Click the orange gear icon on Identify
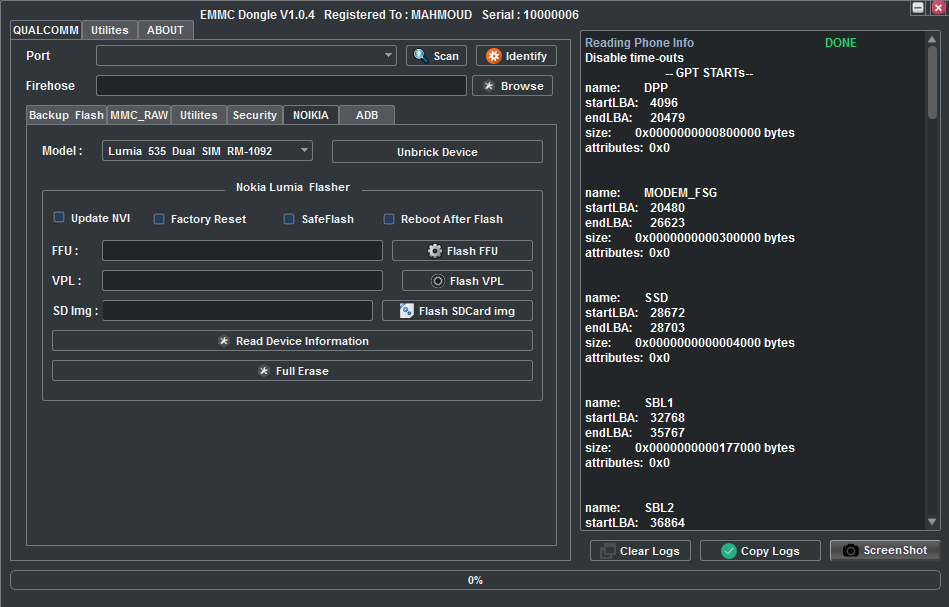 [494, 56]
